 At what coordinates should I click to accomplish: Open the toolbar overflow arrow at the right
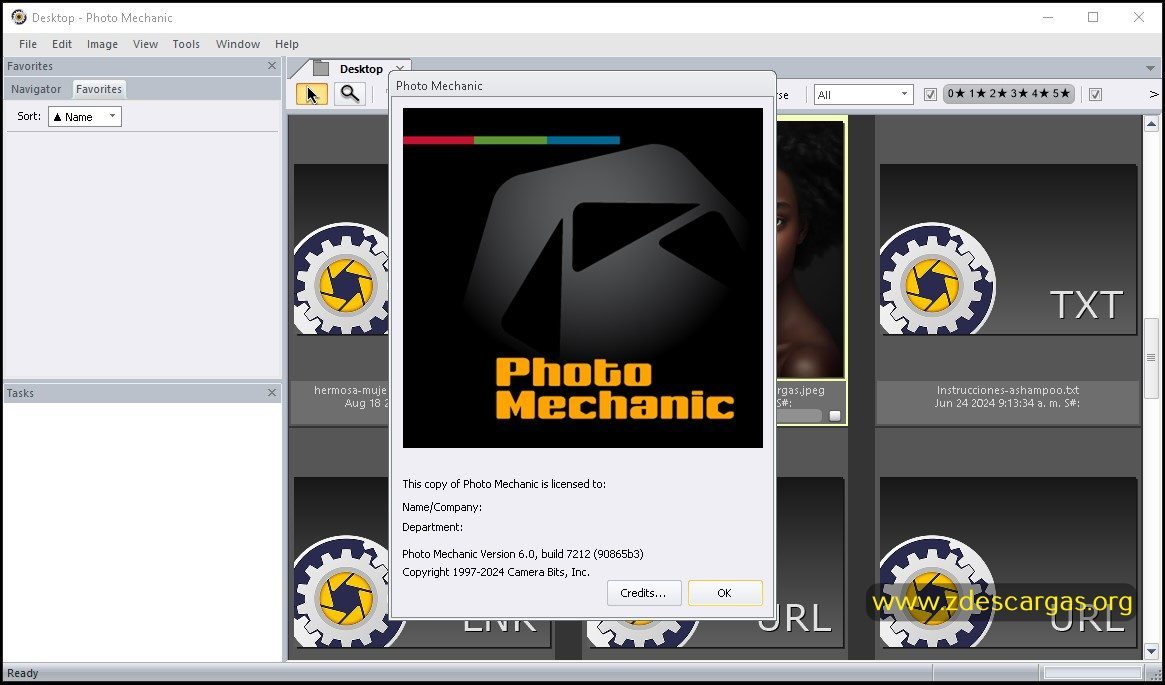tap(1154, 94)
